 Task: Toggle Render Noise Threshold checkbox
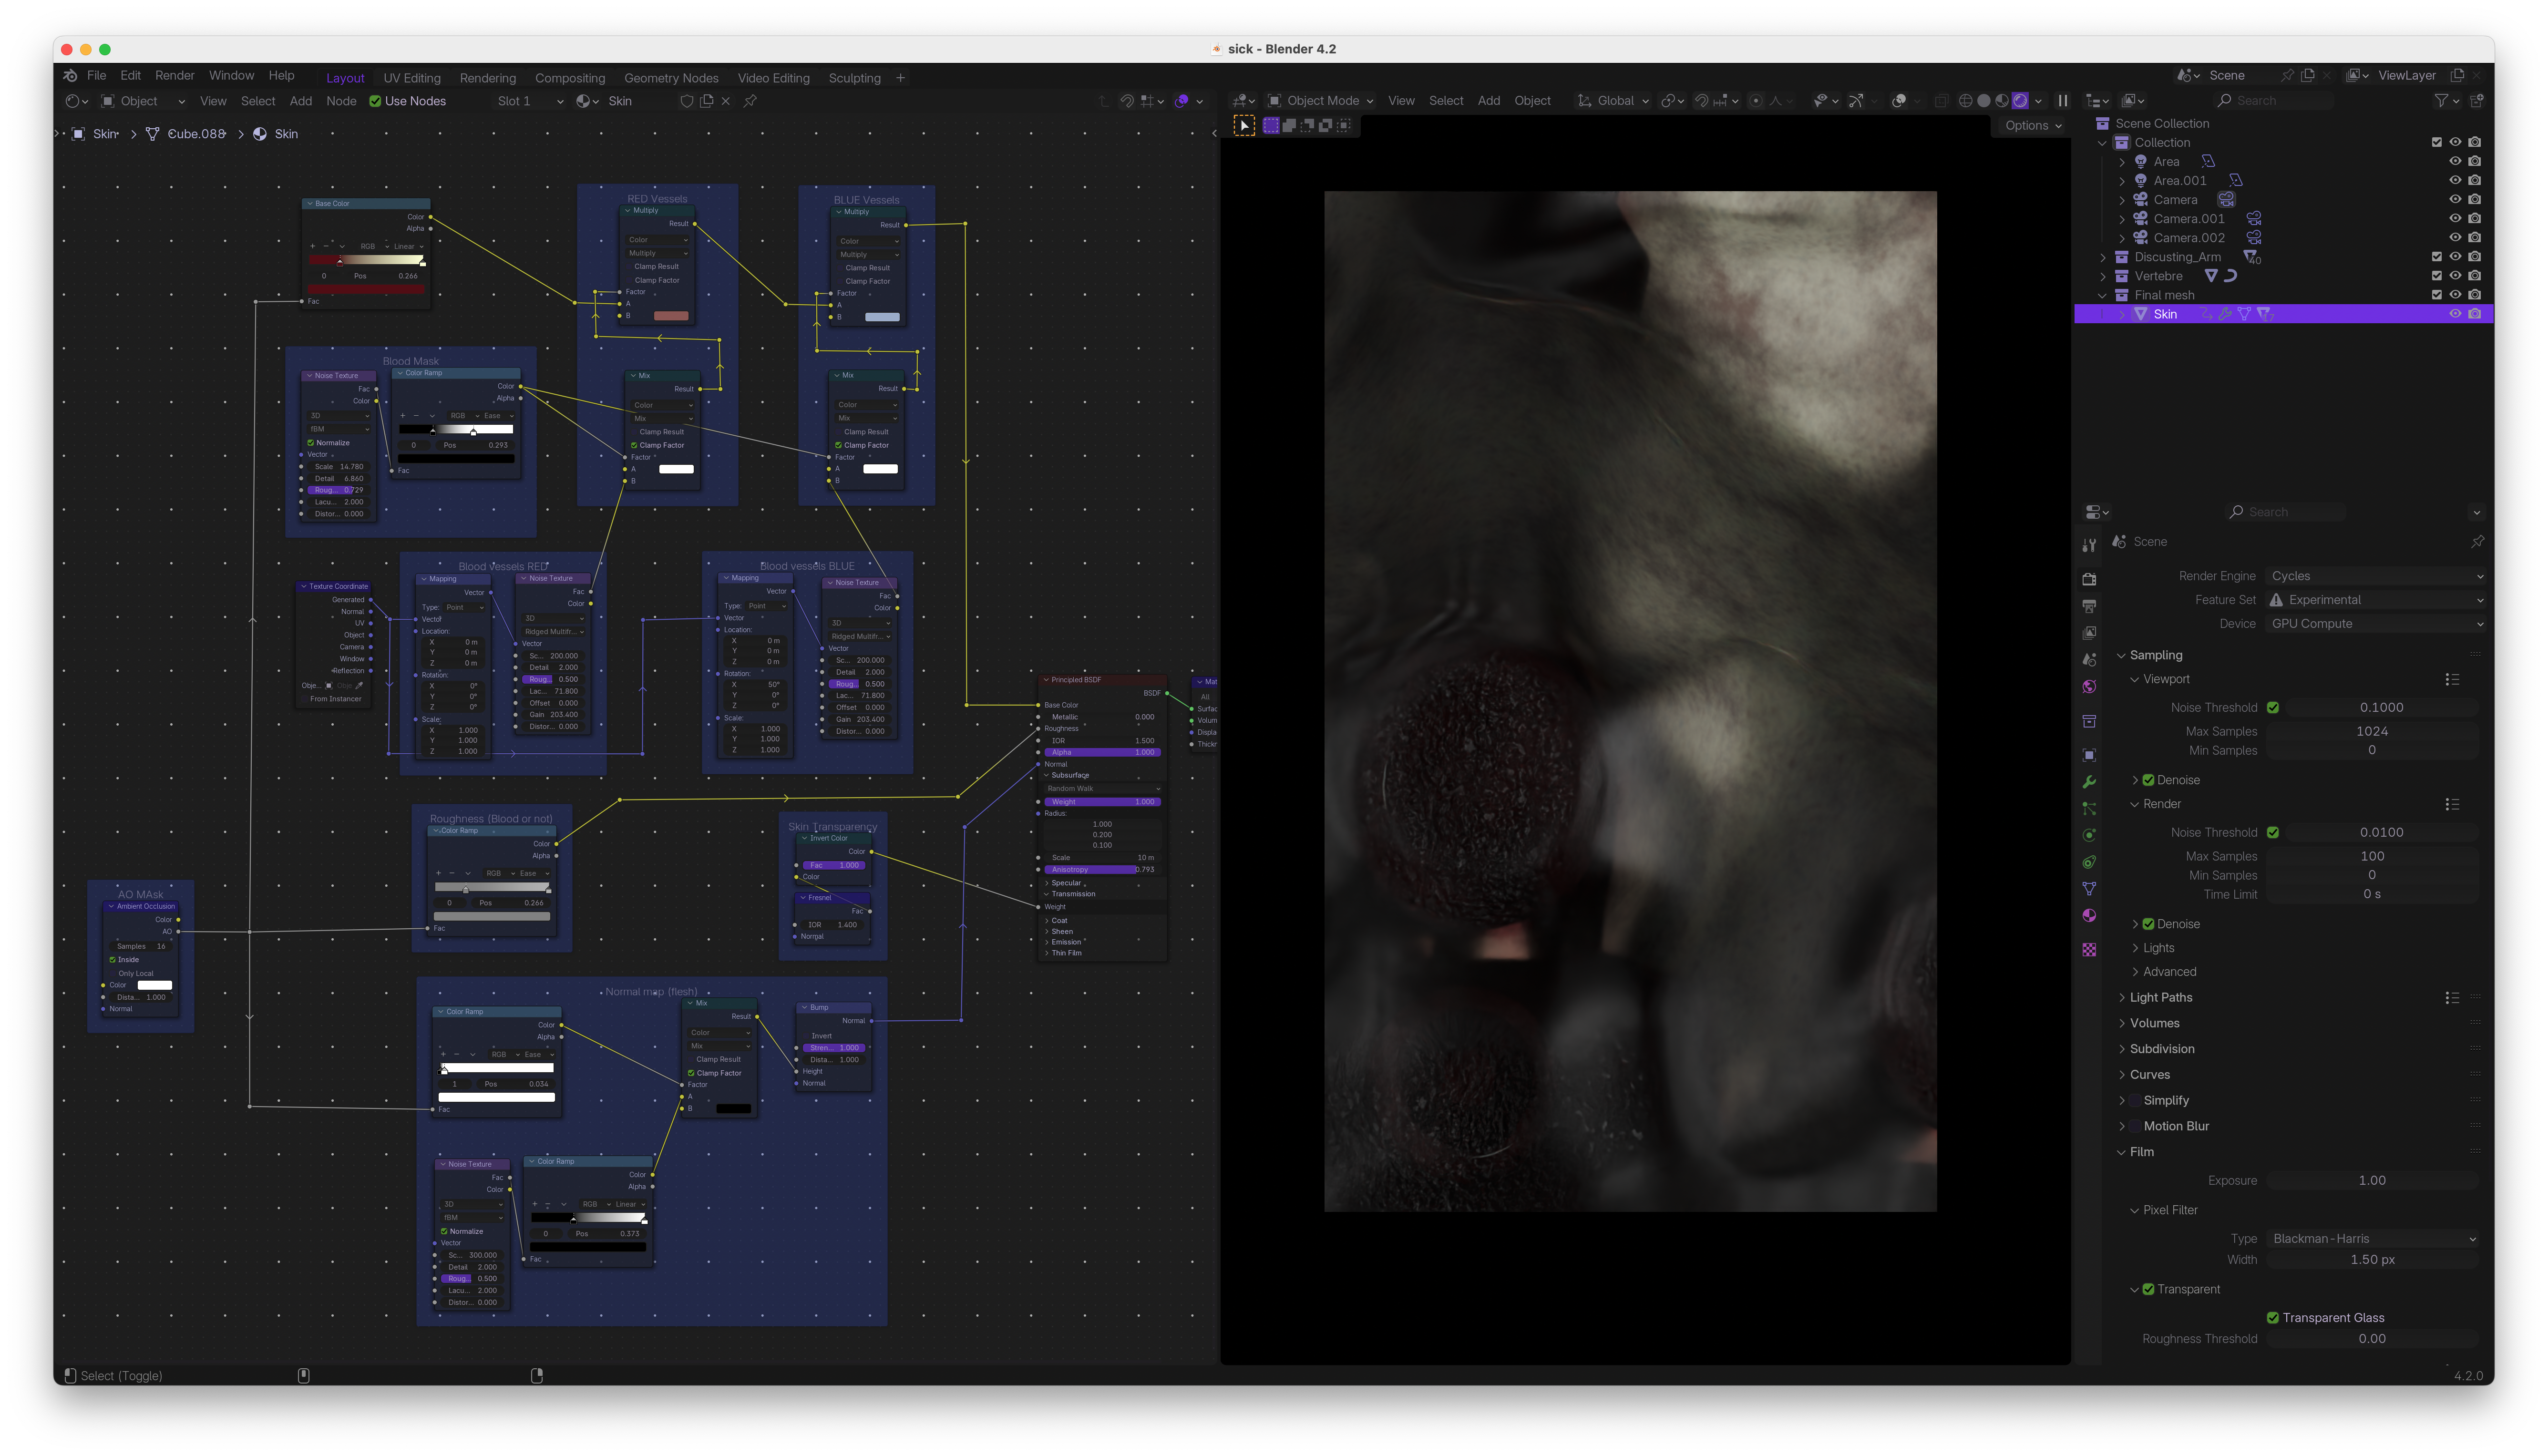[x=2273, y=833]
